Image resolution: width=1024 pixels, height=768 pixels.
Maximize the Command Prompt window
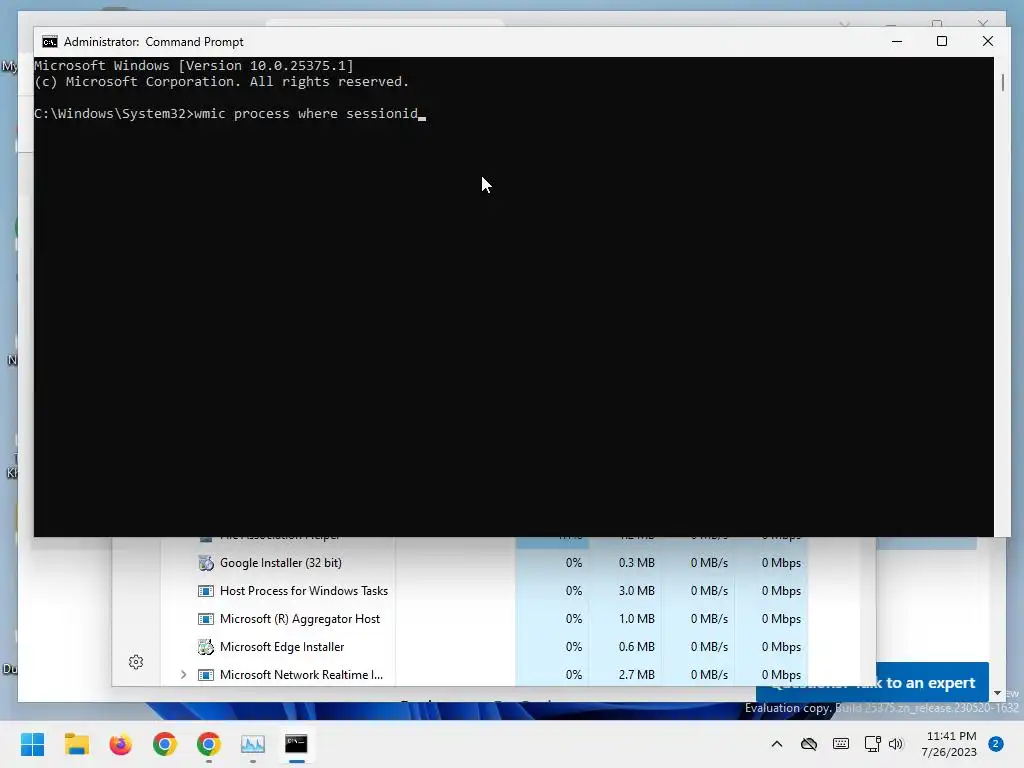pyautogui.click(x=942, y=41)
